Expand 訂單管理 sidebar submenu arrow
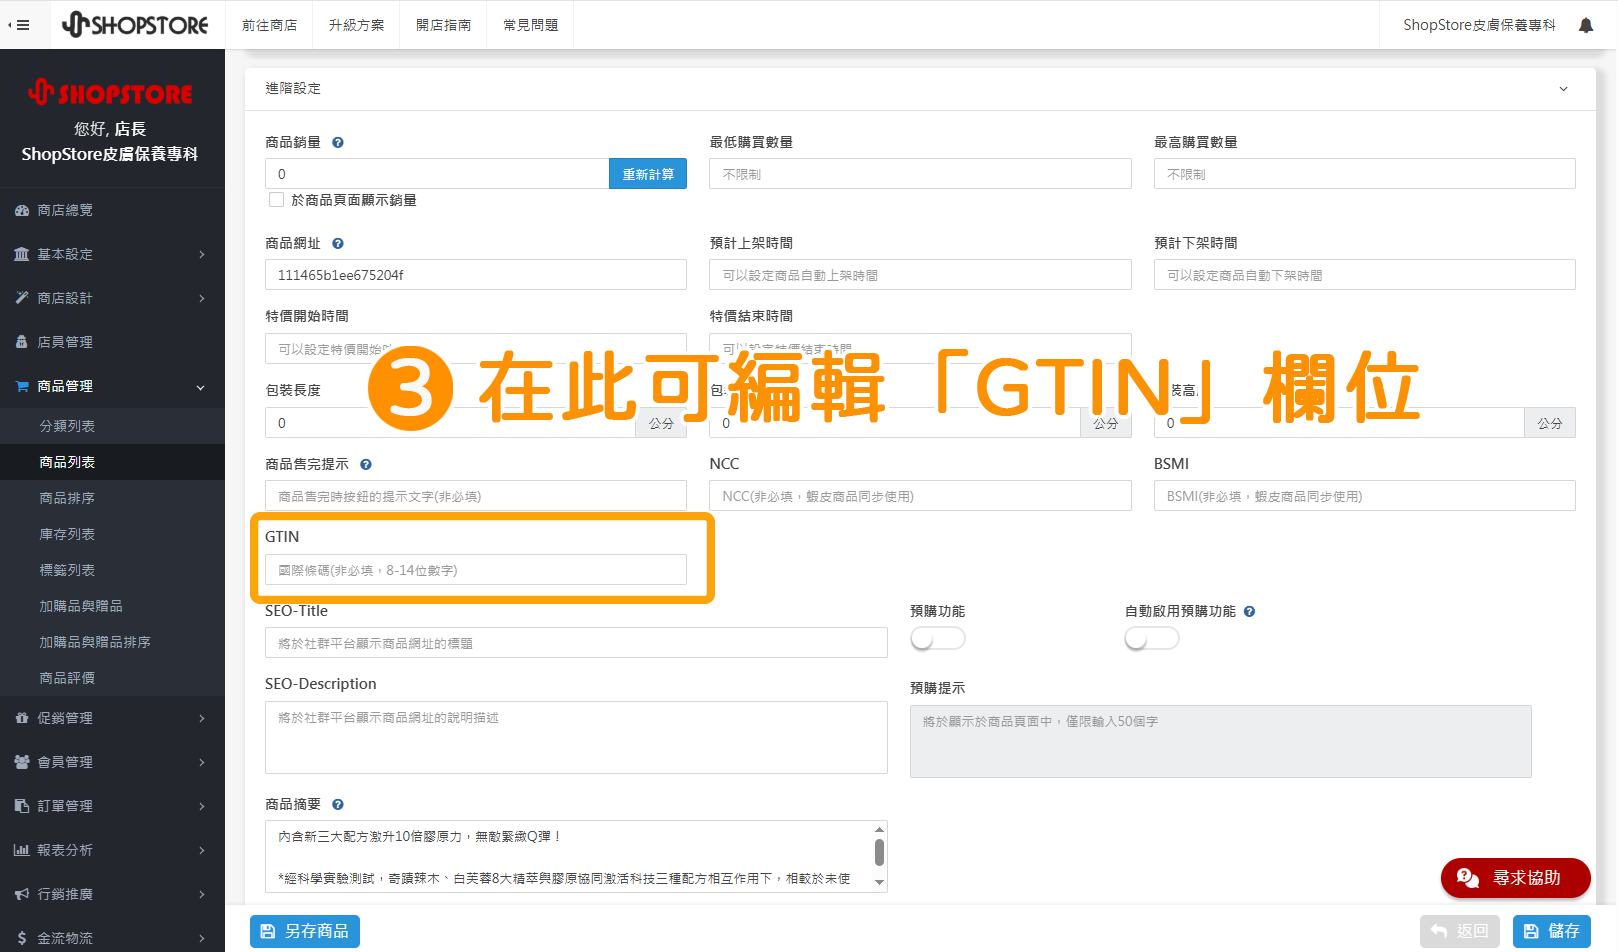Image resolution: width=1618 pixels, height=952 pixels. pos(202,807)
